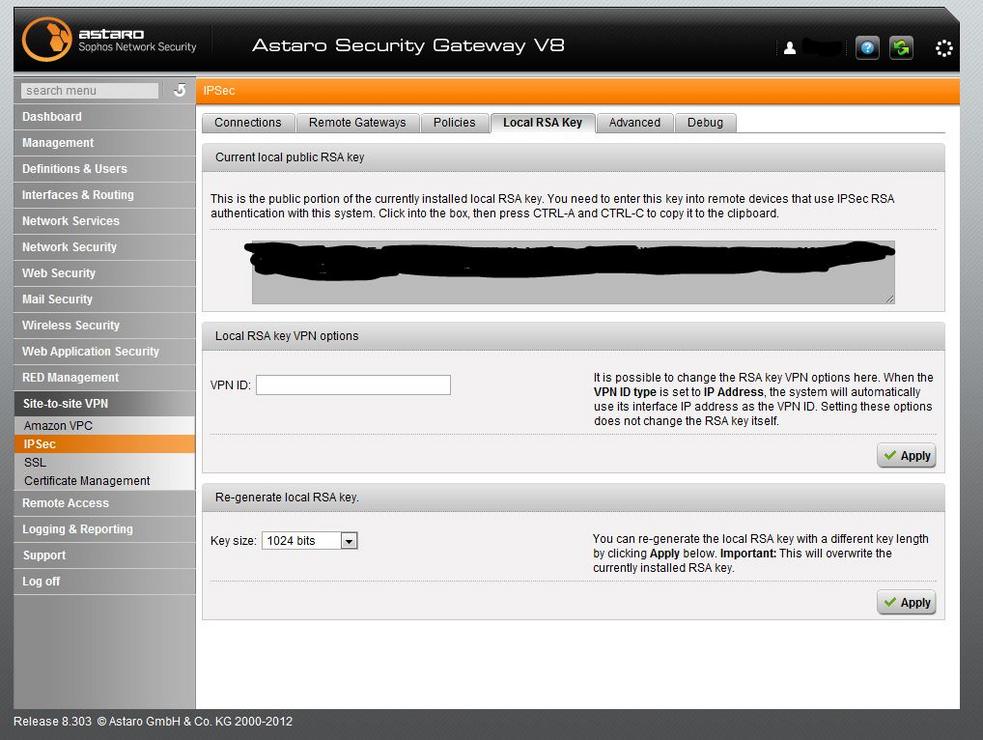Click inside the public RSA key box
This screenshot has width=983, height=740.
click(573, 273)
